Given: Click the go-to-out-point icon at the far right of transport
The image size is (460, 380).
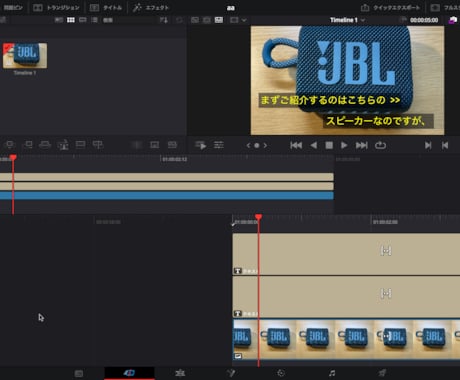Looking at the screenshot, I should tap(445, 145).
